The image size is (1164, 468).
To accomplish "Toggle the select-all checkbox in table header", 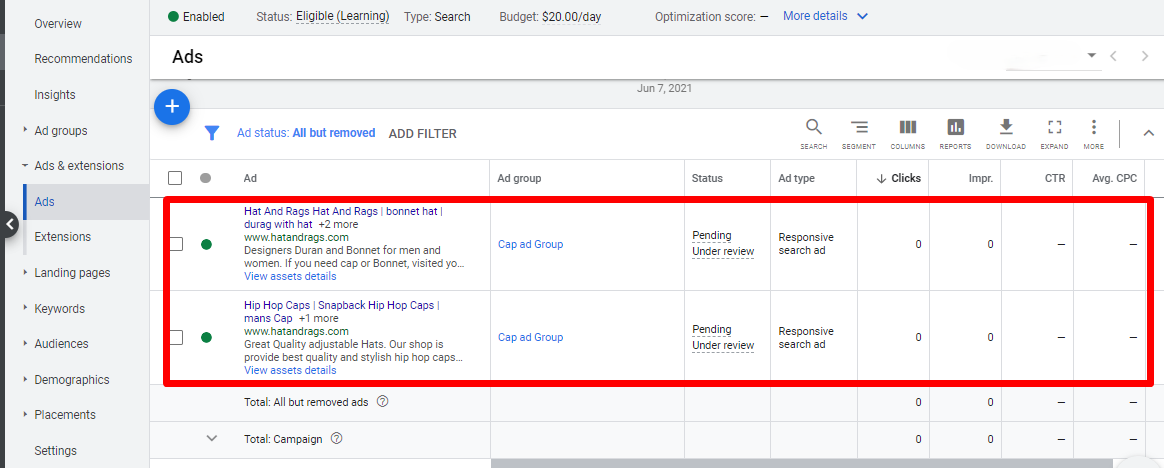I will (x=175, y=178).
